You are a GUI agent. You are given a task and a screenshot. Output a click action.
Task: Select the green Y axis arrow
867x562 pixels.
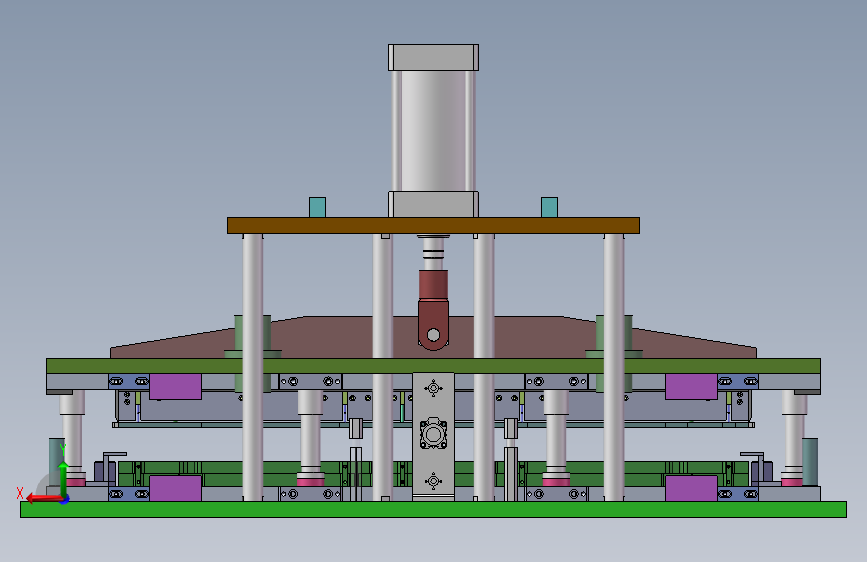click(x=63, y=479)
